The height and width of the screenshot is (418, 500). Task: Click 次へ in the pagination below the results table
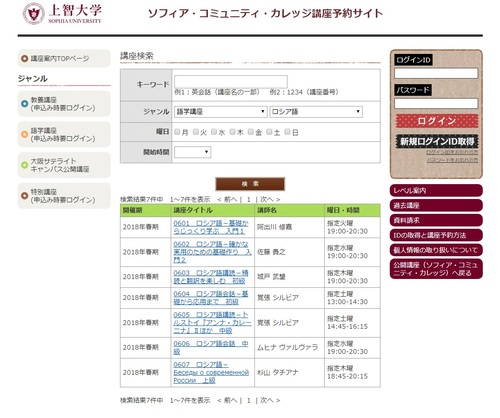coord(267,400)
